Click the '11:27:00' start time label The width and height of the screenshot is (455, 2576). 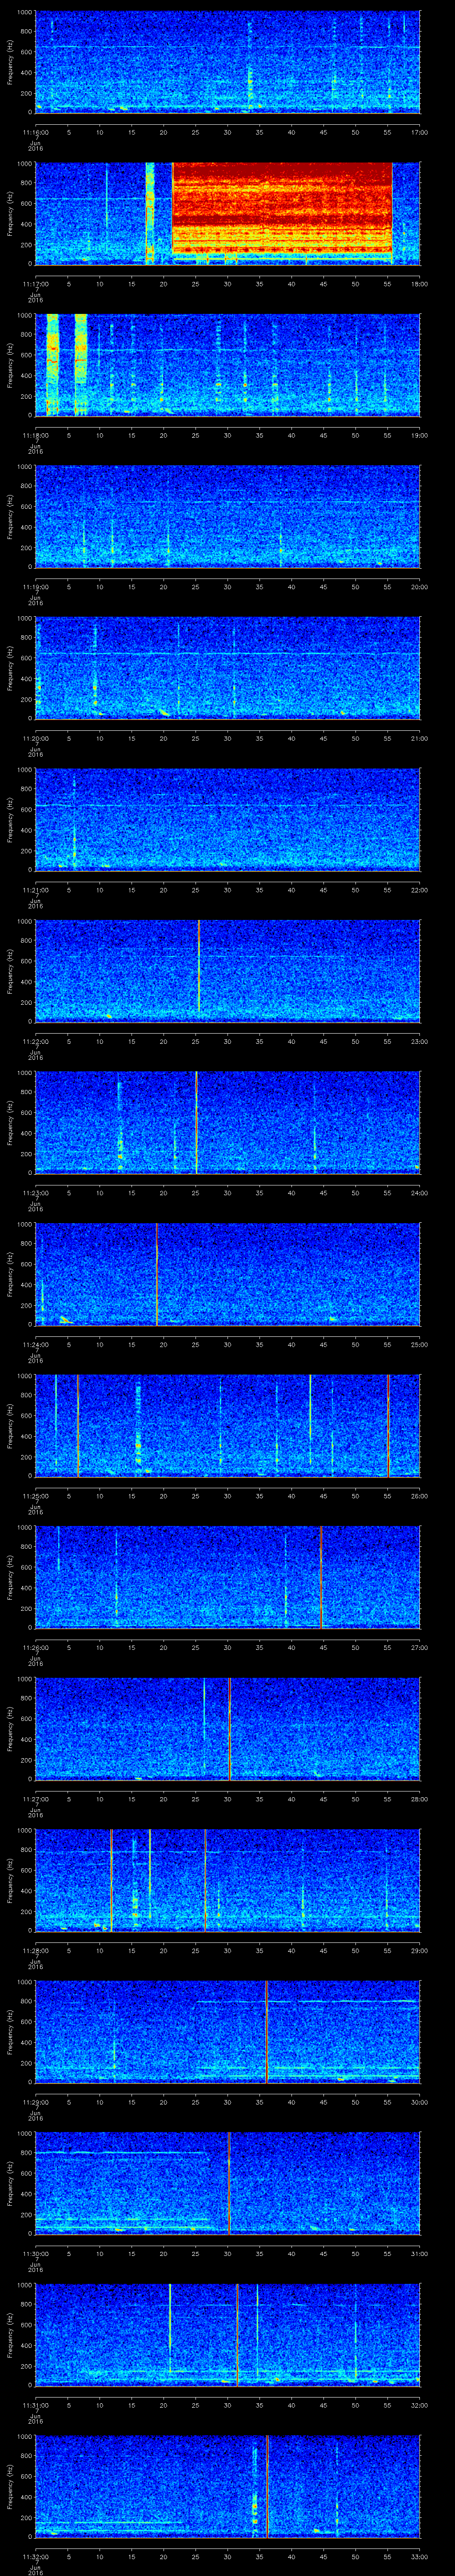(36, 1798)
